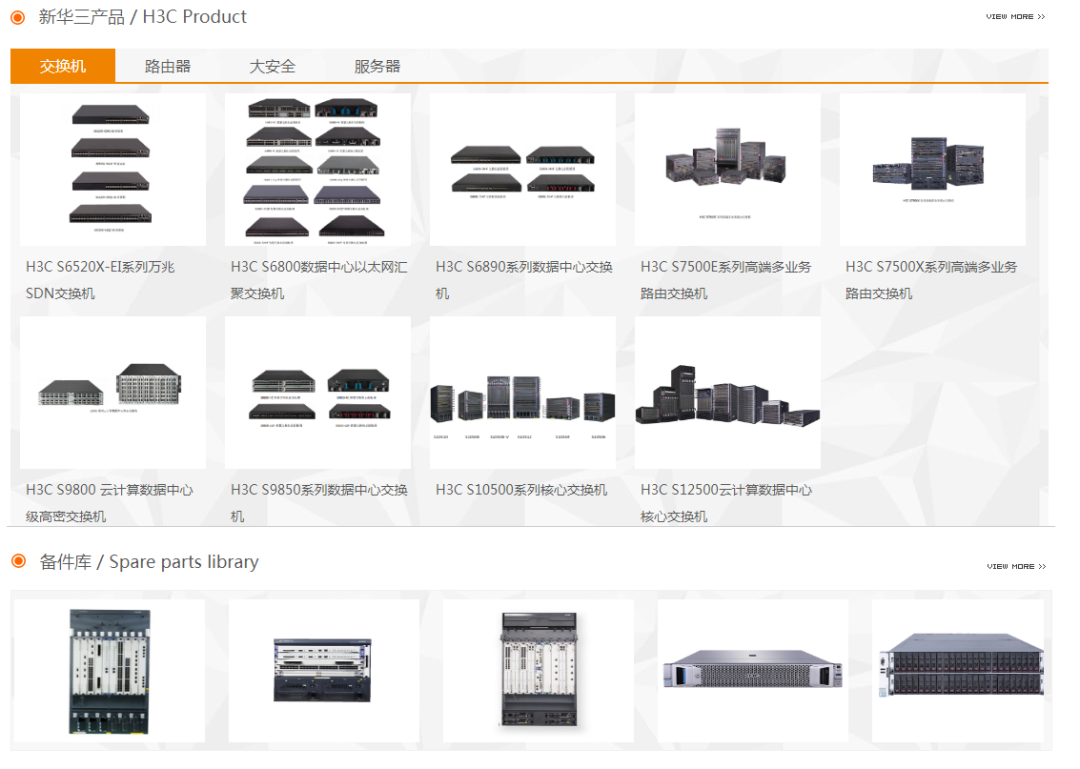Open H3C S6890 series product image

coord(523,170)
